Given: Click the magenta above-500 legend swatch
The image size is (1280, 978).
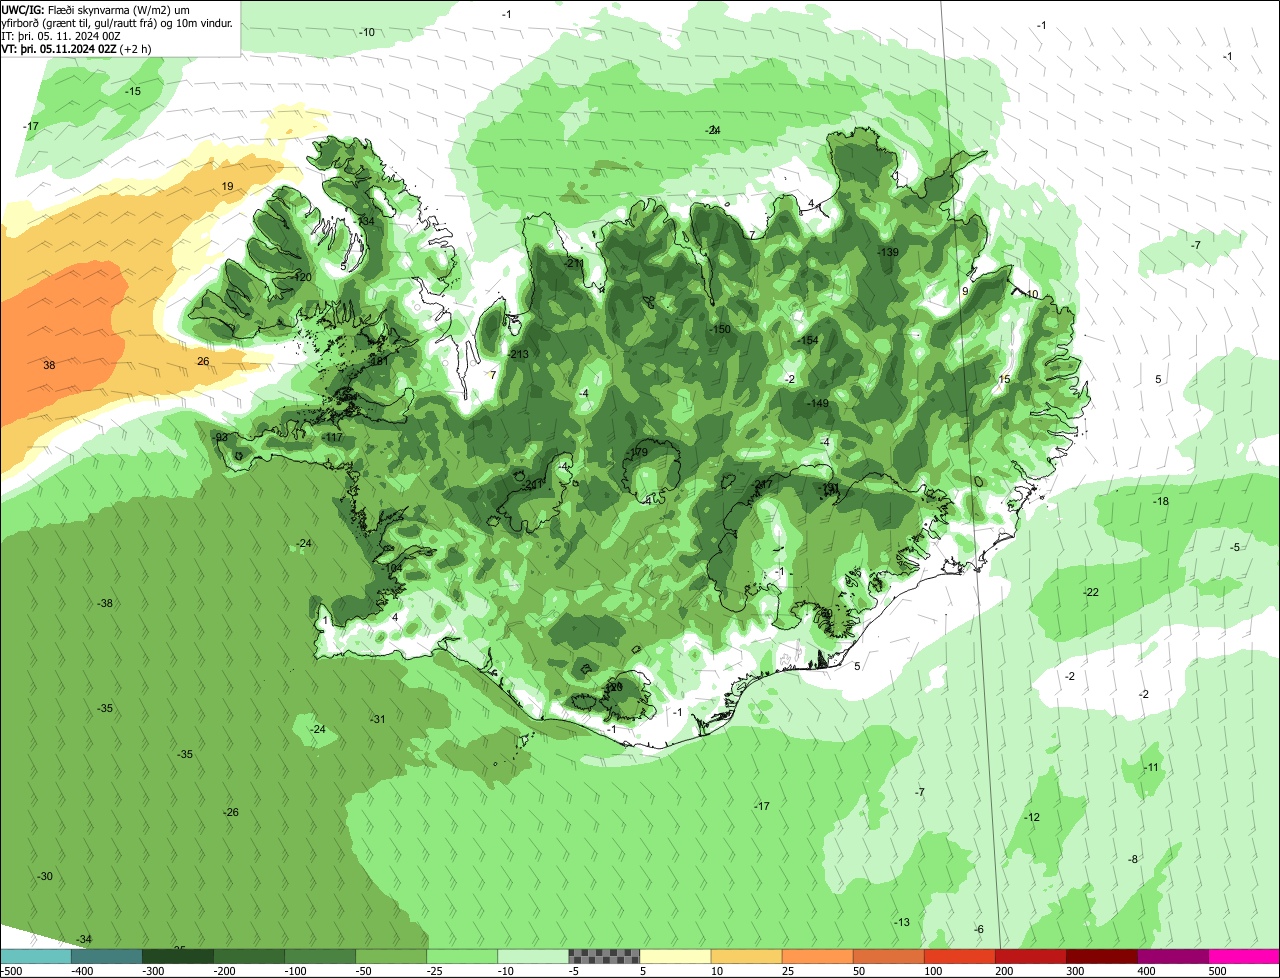Looking at the screenshot, I should [x=1244, y=956].
